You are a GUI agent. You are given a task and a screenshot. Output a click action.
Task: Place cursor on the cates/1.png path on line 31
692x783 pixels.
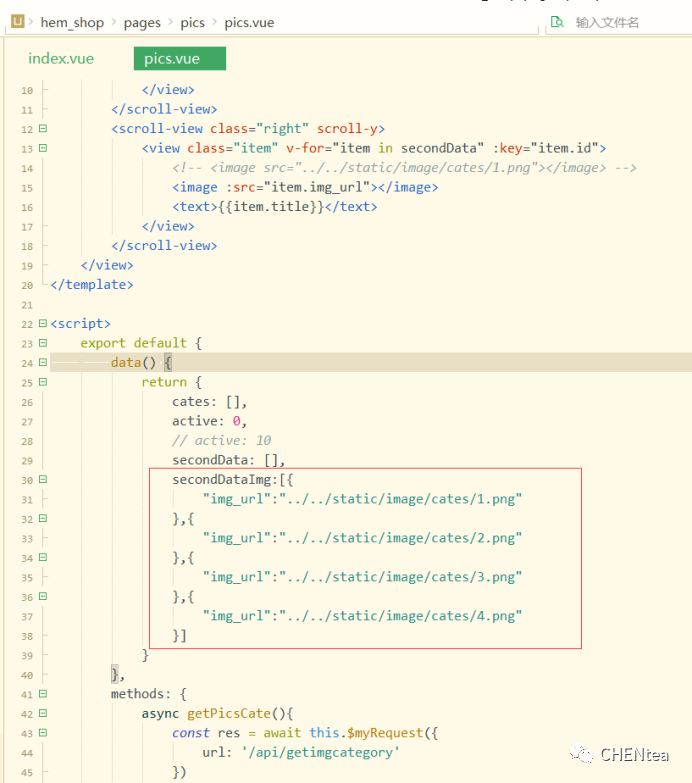click(402, 499)
